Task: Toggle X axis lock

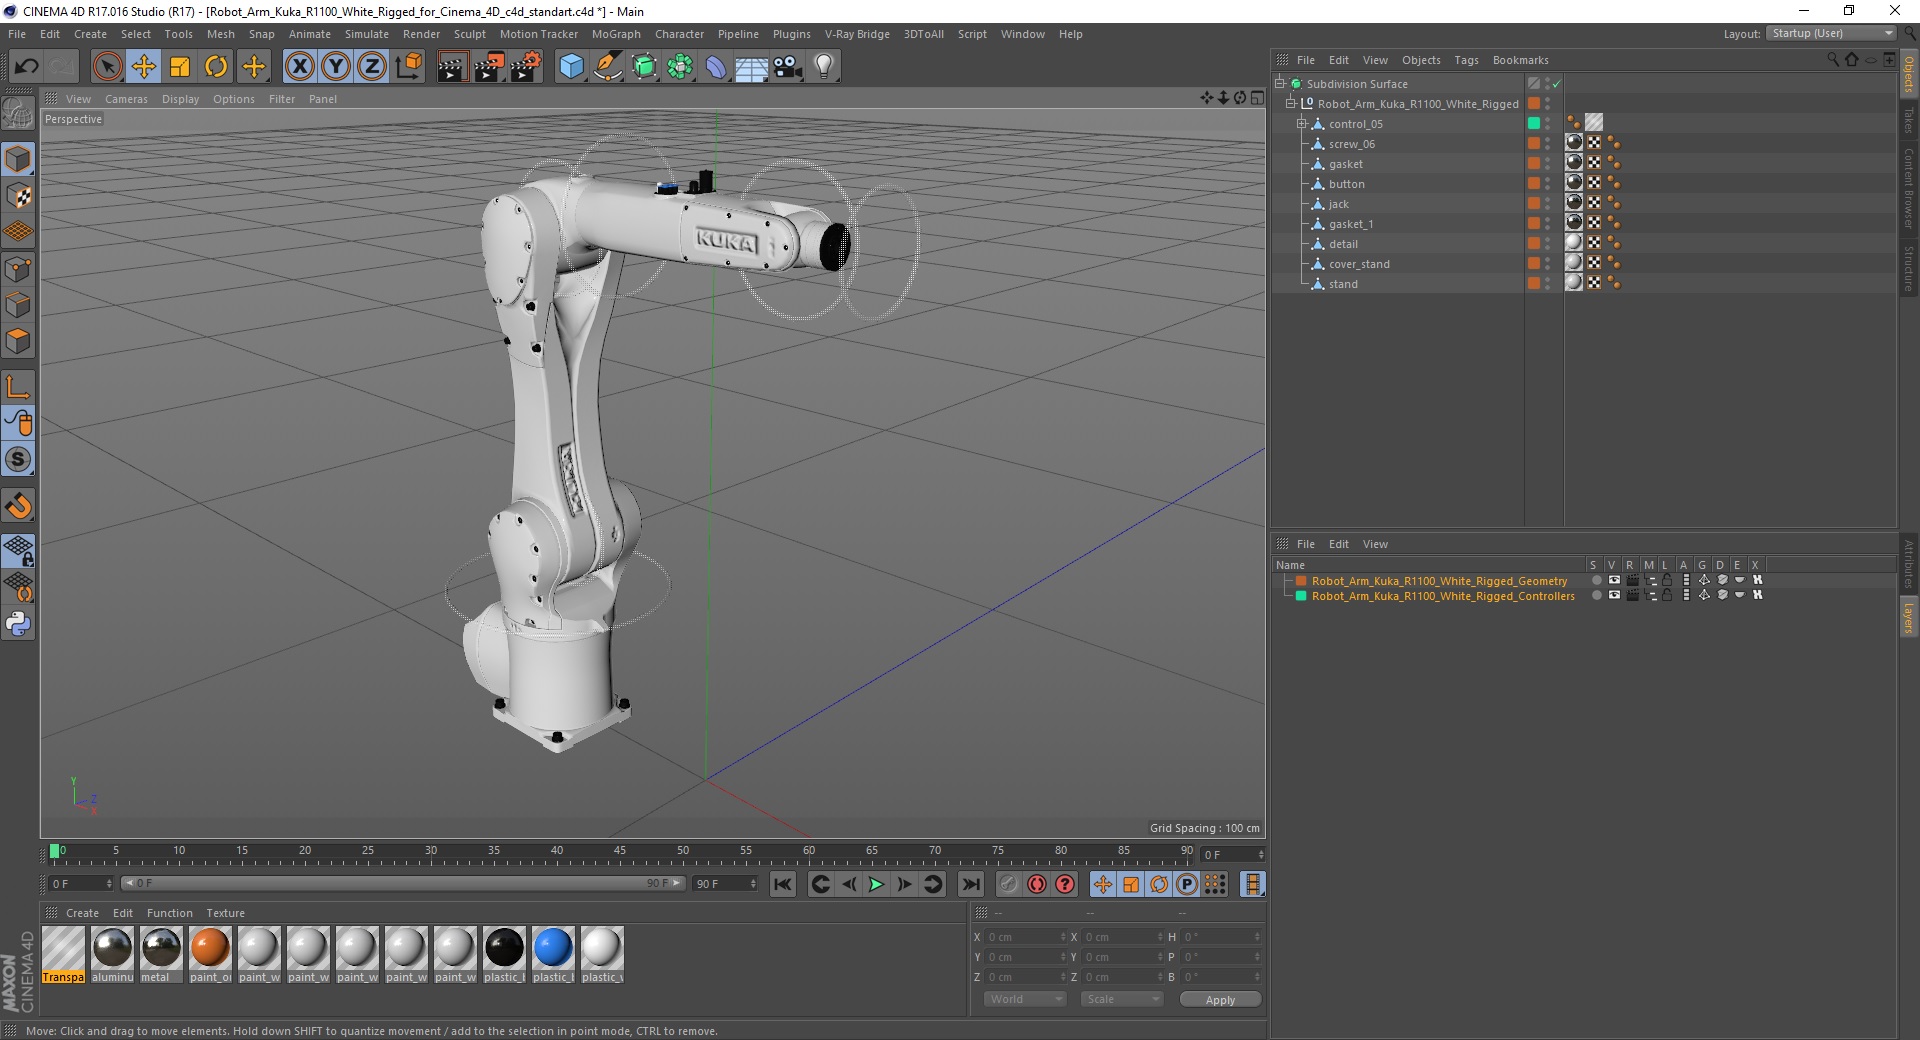Action: click(299, 67)
